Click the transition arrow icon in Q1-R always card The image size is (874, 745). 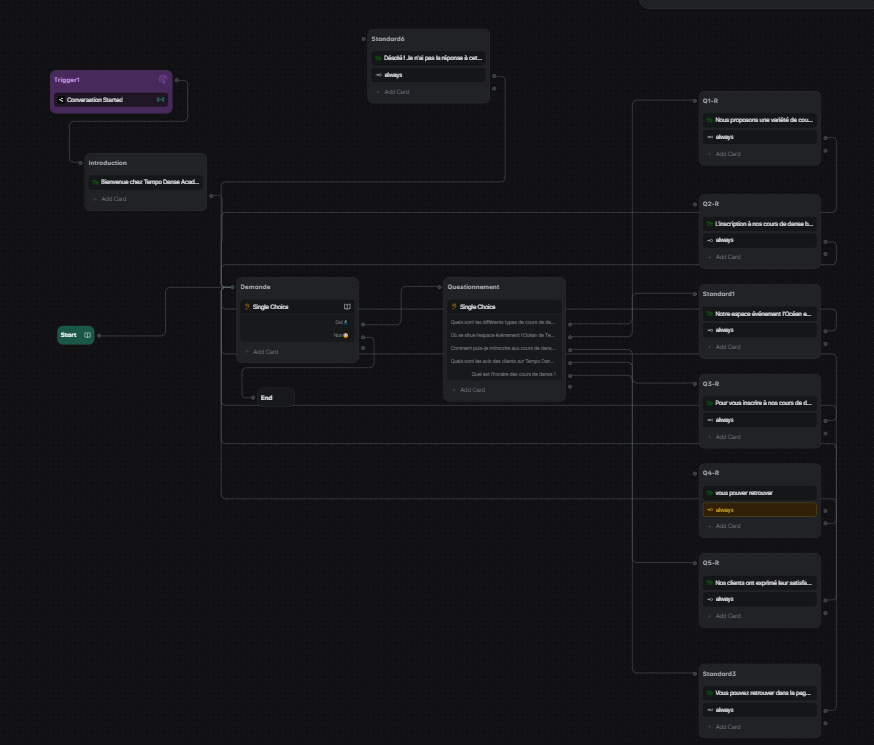click(710, 137)
